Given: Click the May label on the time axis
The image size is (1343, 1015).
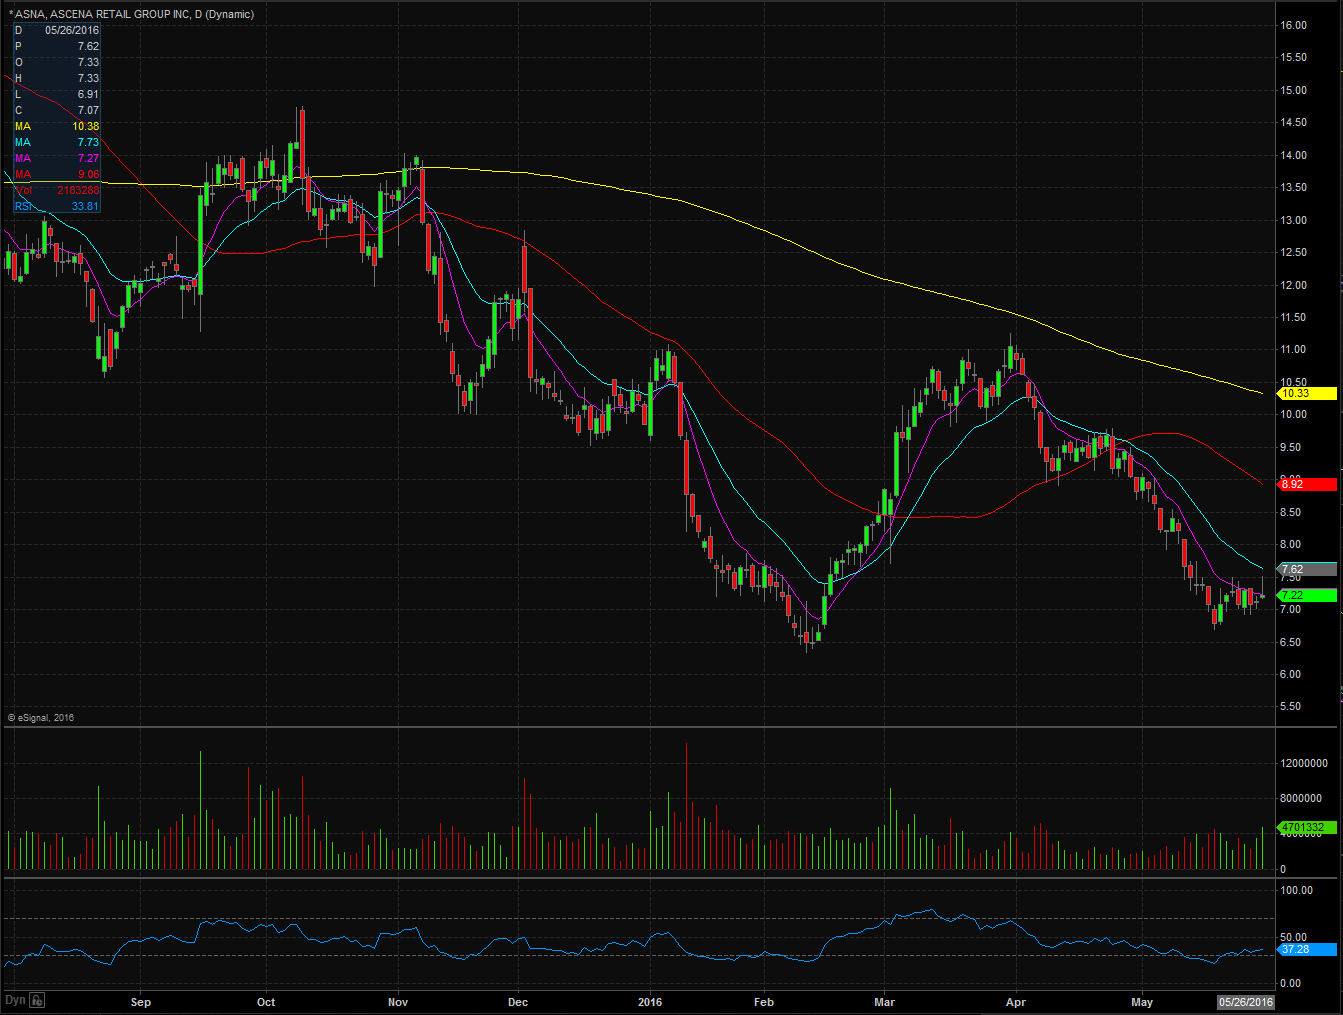Looking at the screenshot, I should click(x=1142, y=1002).
